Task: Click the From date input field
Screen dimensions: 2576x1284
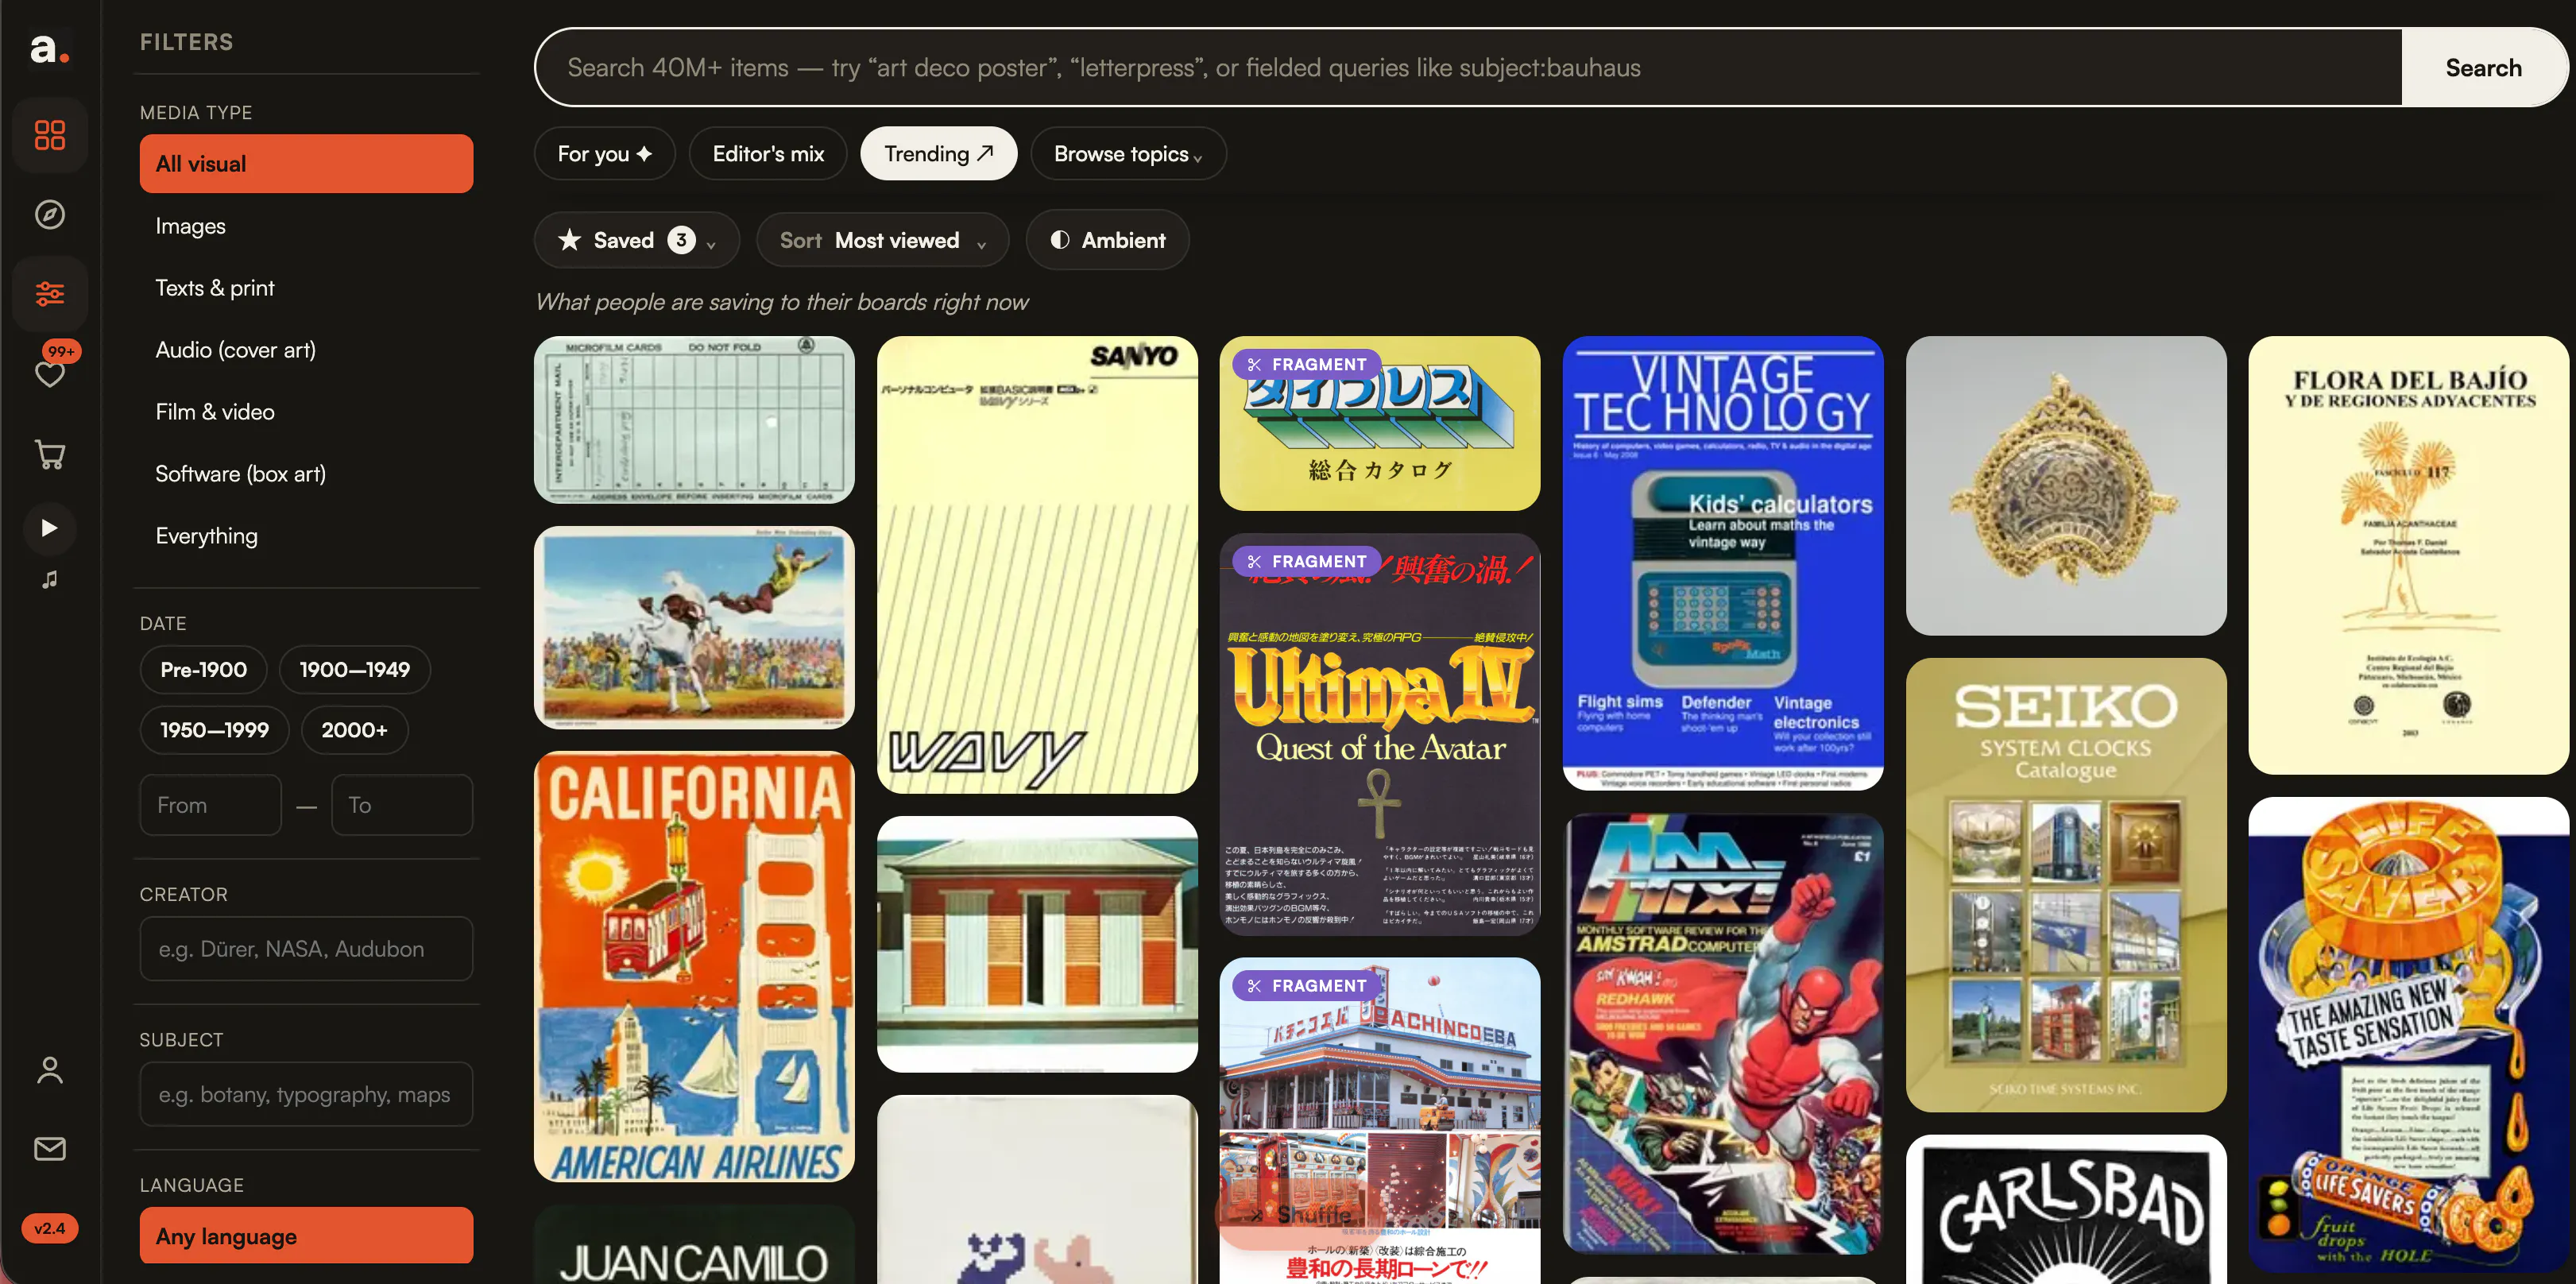Action: [211, 805]
